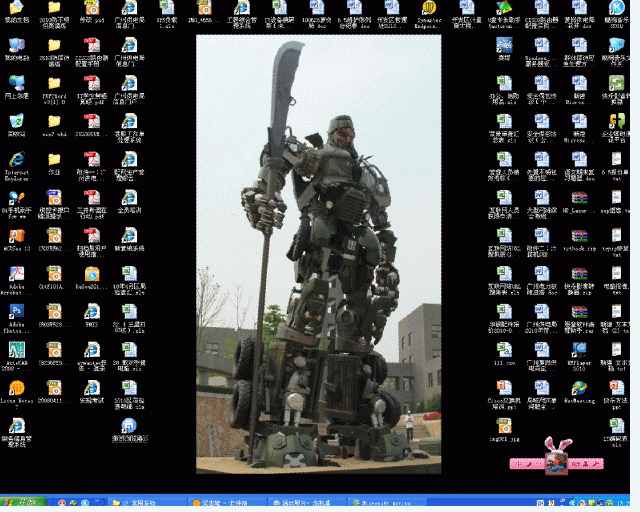The image size is (640, 512).
Task: Launch the ACDSee 10 shortcut
Action: (x=17, y=240)
